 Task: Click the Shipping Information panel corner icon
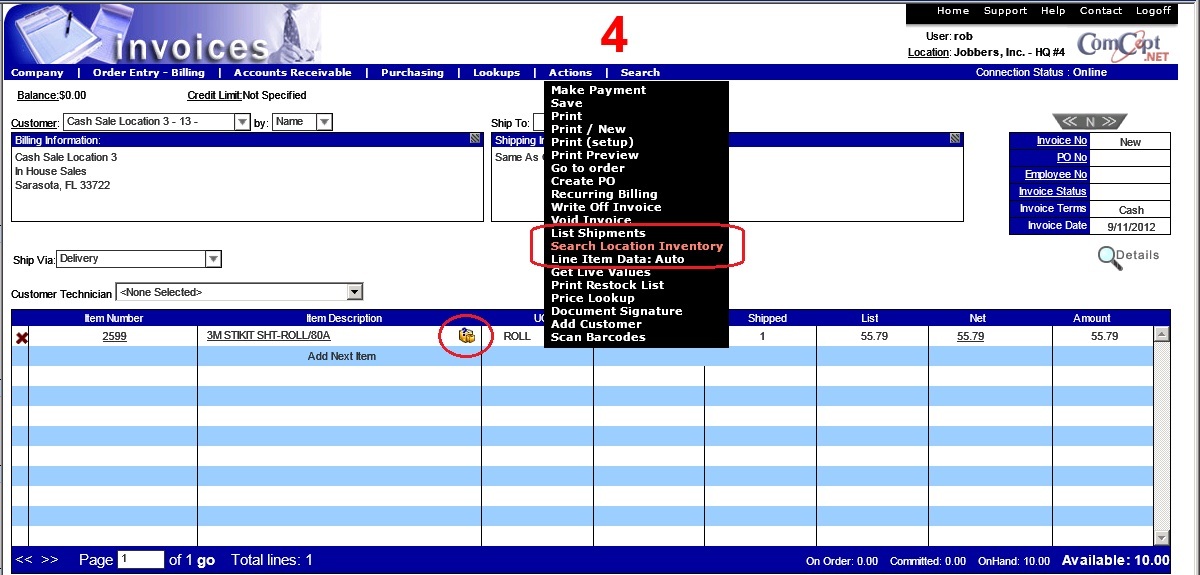point(956,140)
